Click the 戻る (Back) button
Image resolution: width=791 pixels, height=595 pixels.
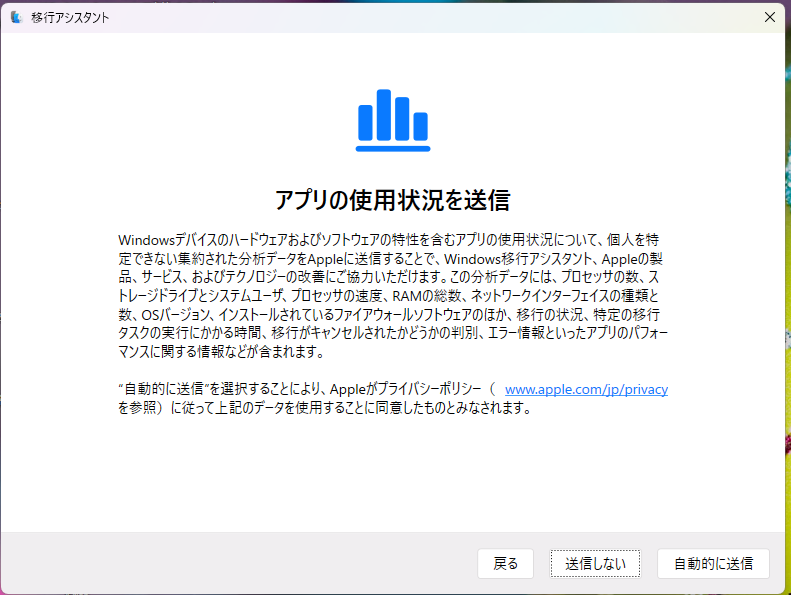point(505,563)
